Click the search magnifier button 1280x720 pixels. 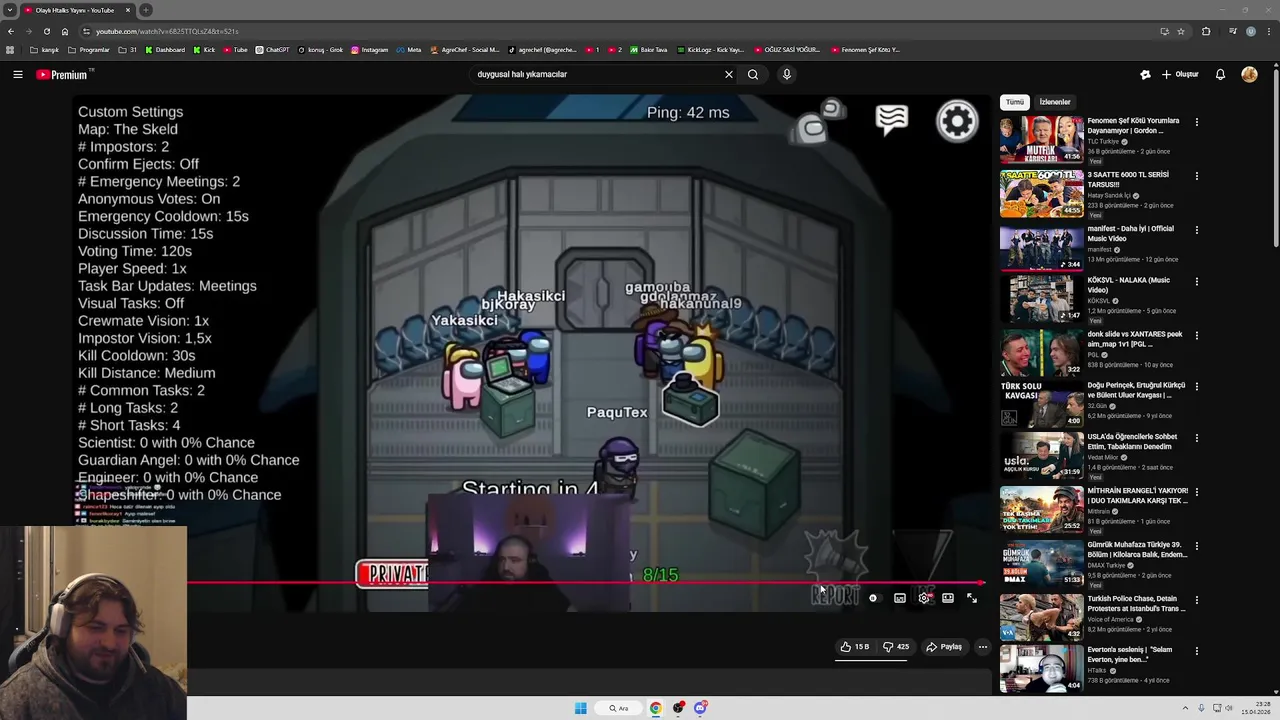pos(753,74)
